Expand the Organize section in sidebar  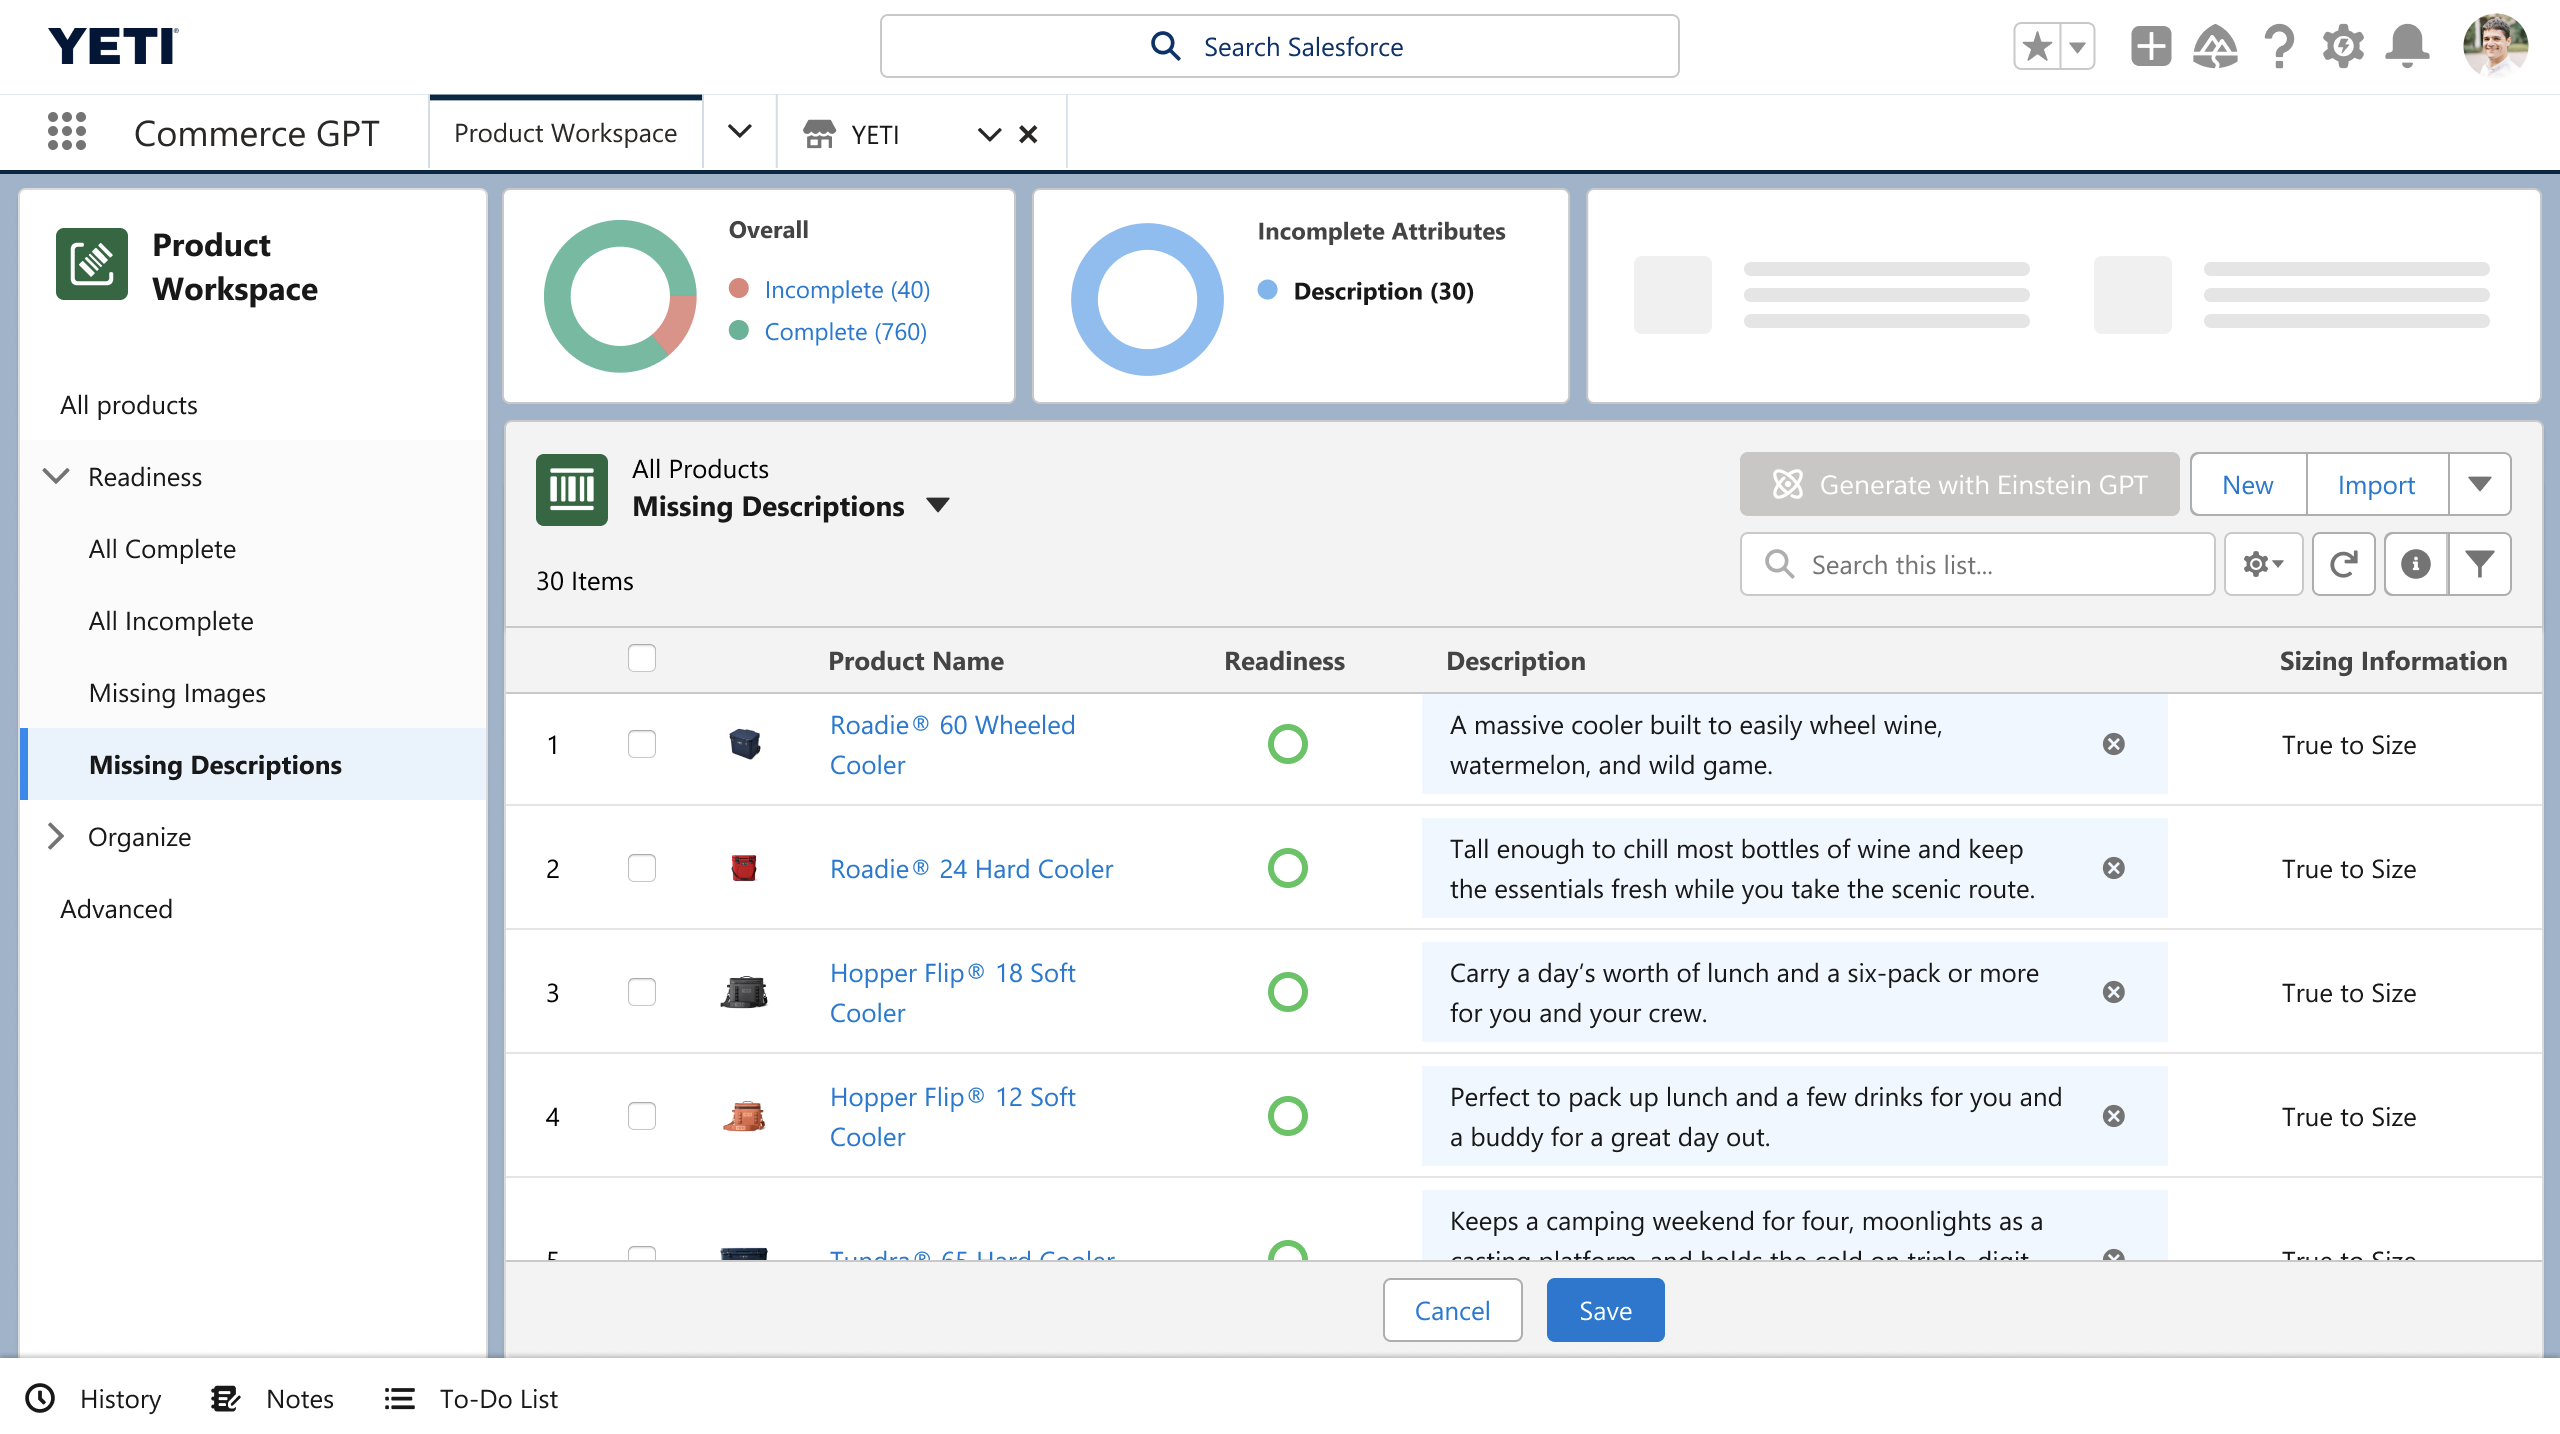55,836
